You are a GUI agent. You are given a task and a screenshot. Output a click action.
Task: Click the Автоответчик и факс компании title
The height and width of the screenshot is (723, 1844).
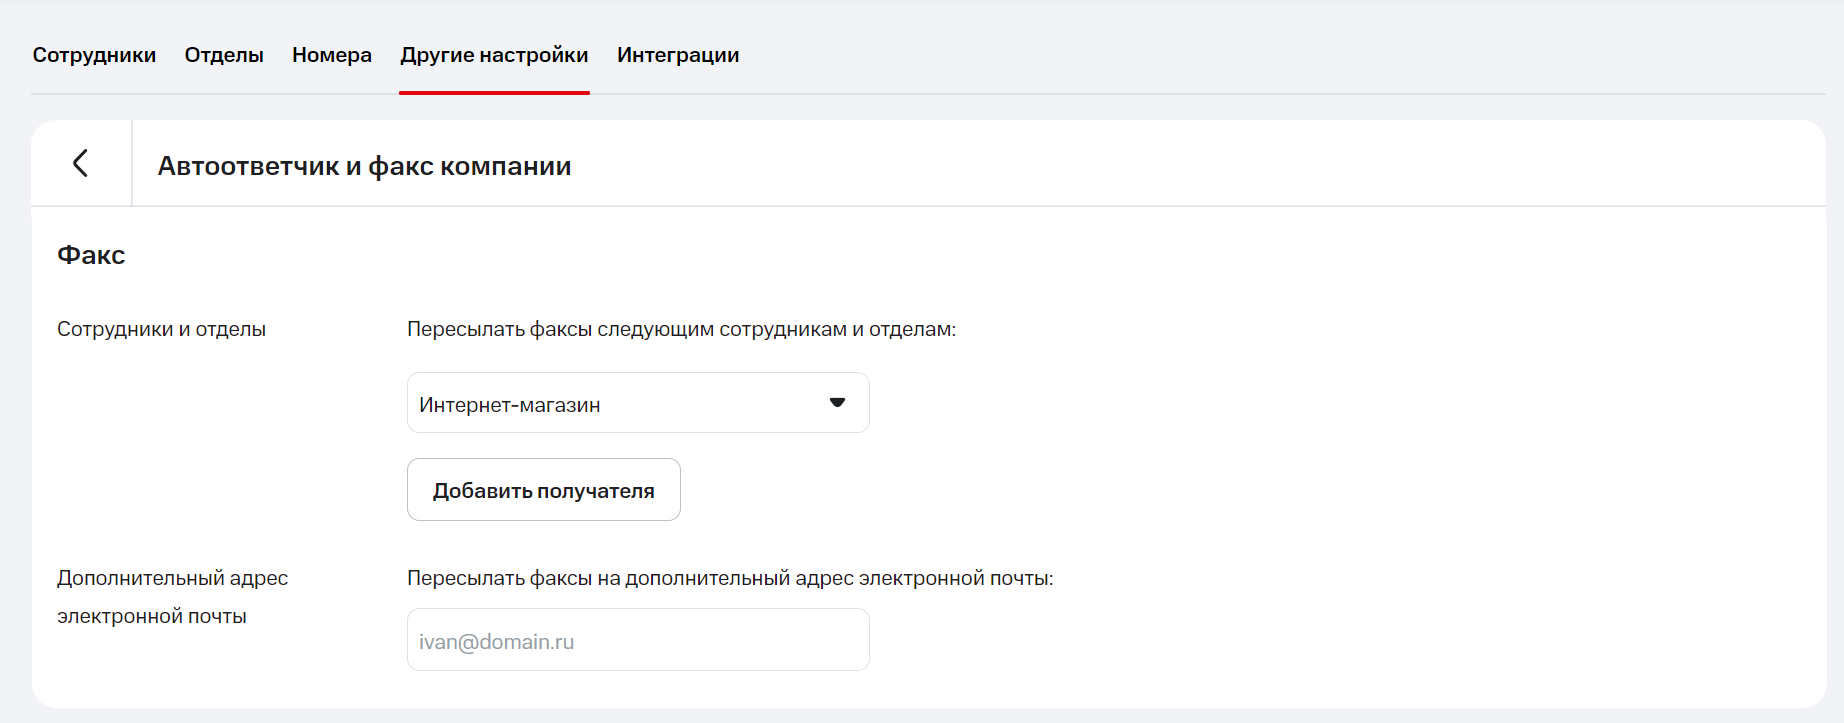(364, 166)
